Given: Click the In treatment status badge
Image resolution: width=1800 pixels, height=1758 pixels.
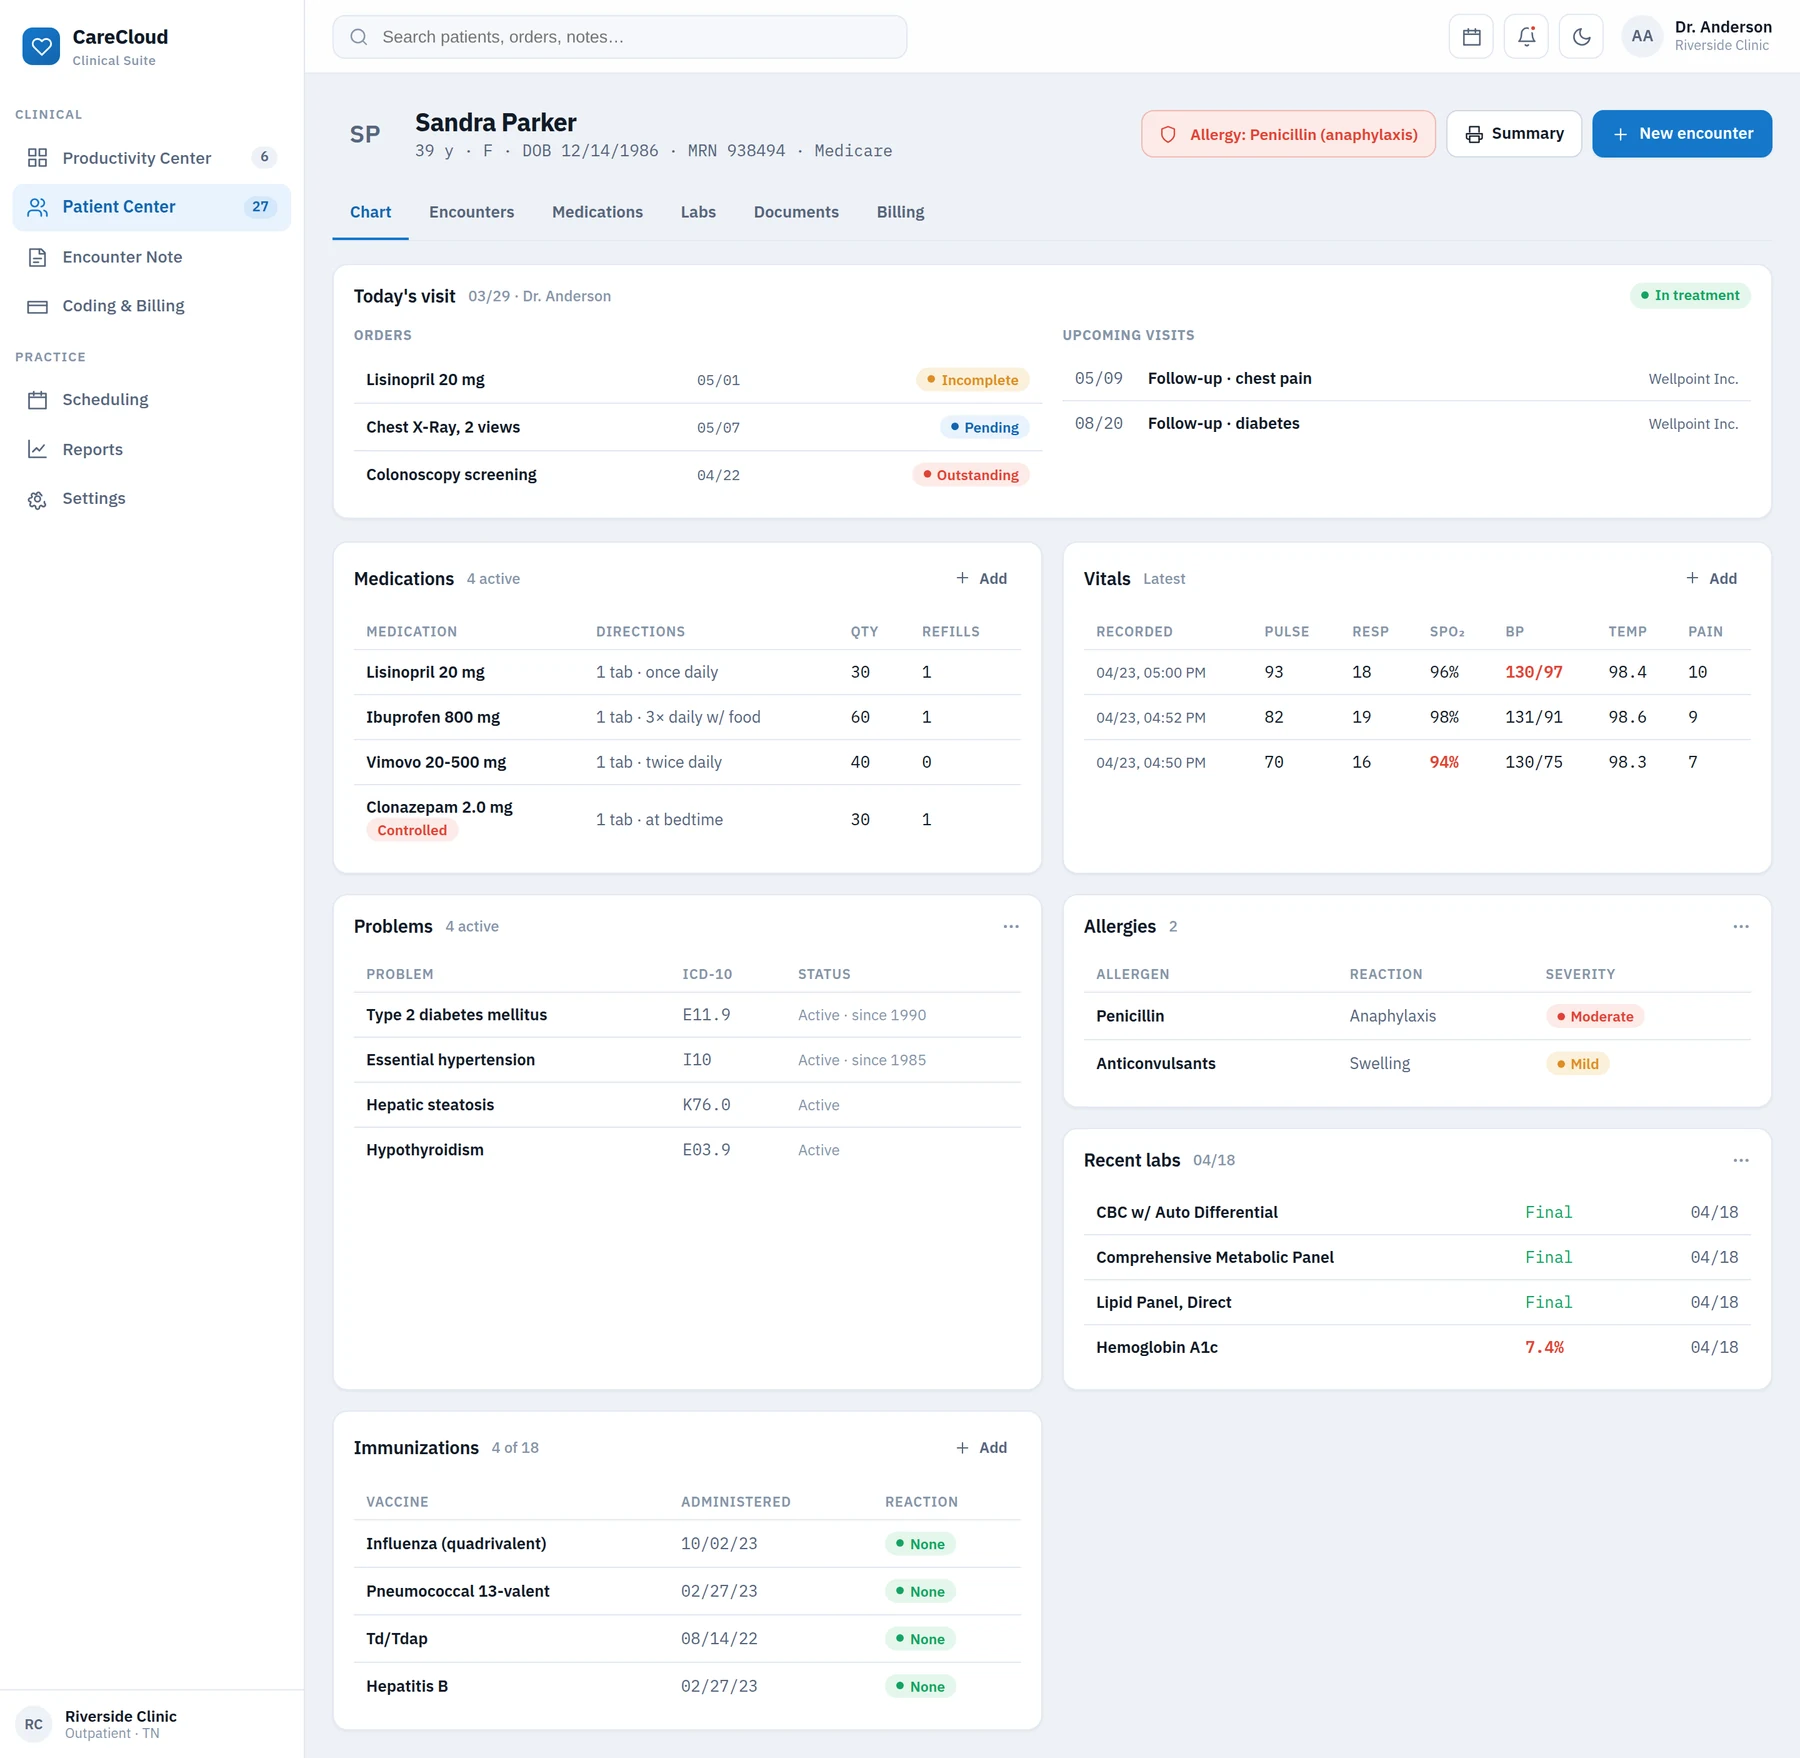Looking at the screenshot, I should pyautogui.click(x=1690, y=296).
